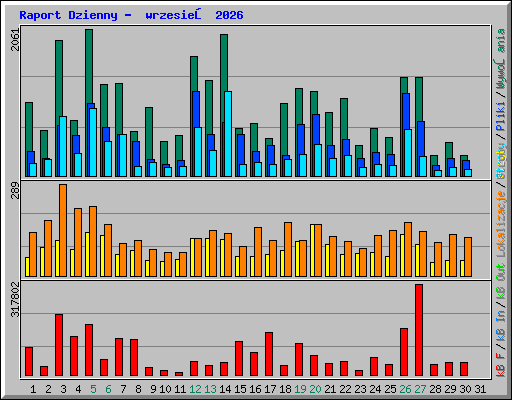Click day label "1" on the axis
This screenshot has height=400, width=512.
[x=33, y=389]
